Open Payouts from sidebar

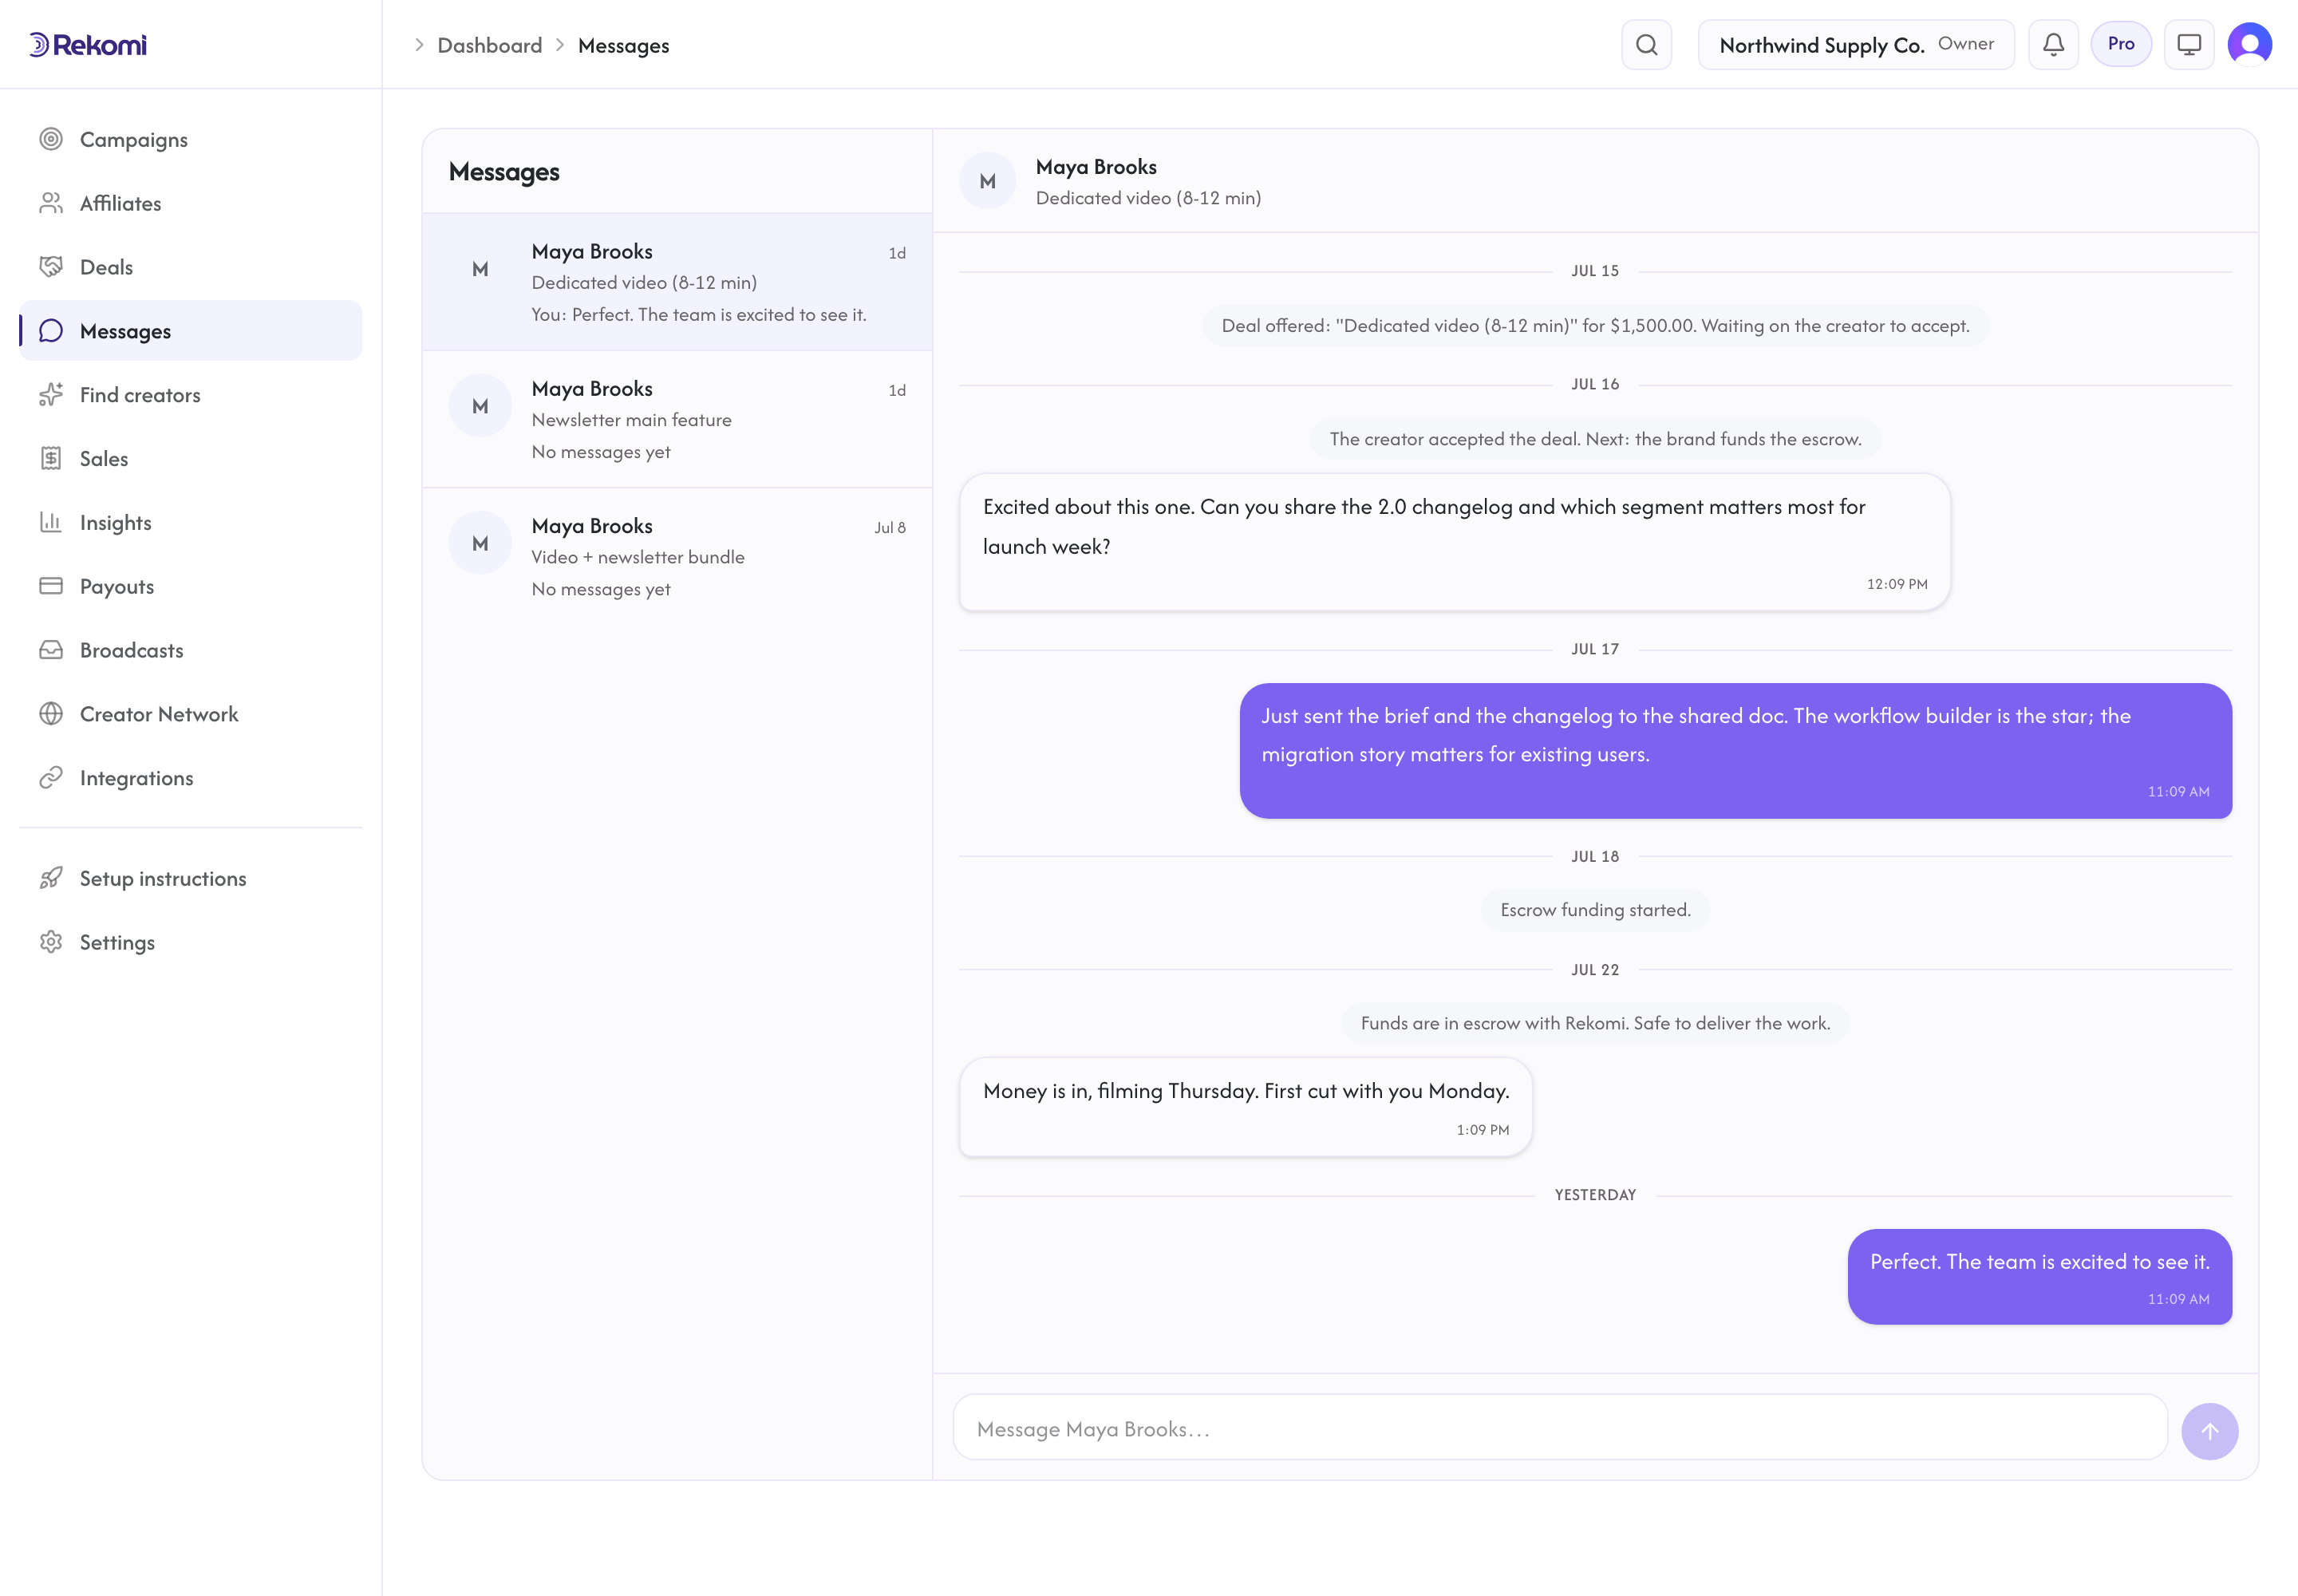[x=190, y=586]
